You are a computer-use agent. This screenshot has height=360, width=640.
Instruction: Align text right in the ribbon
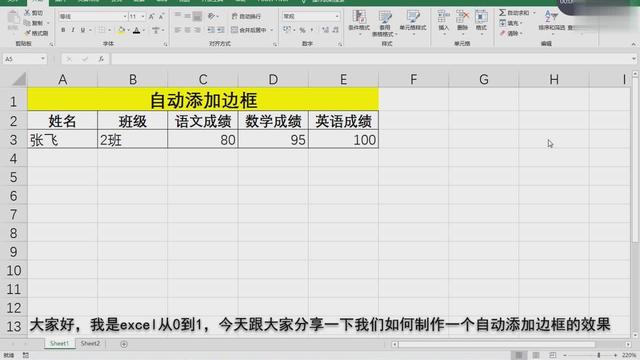click(x=197, y=30)
